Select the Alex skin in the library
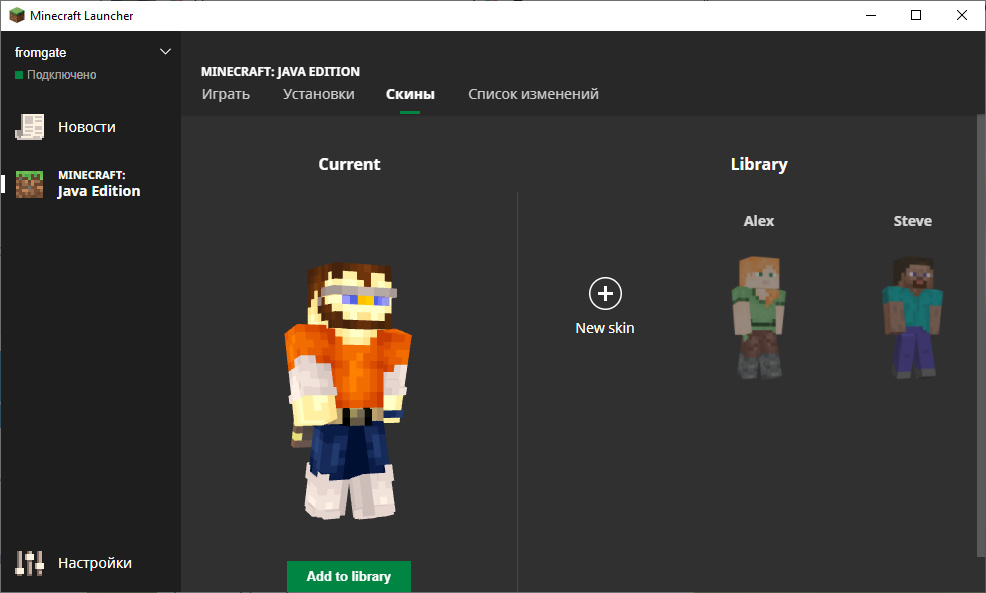Viewport: 986px width, 593px height. [x=759, y=315]
